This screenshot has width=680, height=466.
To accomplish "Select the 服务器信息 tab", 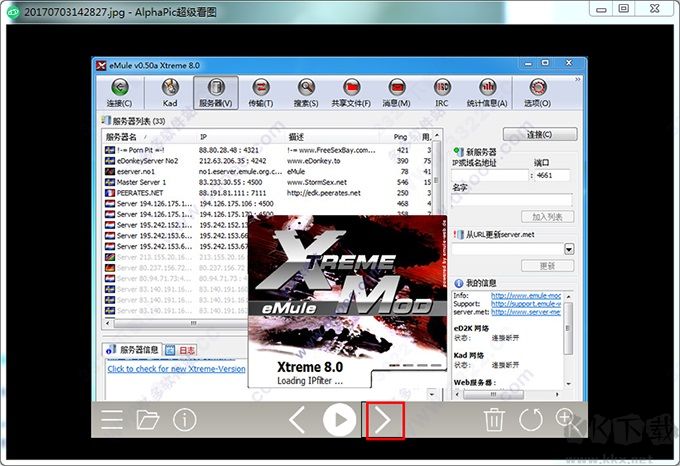I will pyautogui.click(x=133, y=350).
